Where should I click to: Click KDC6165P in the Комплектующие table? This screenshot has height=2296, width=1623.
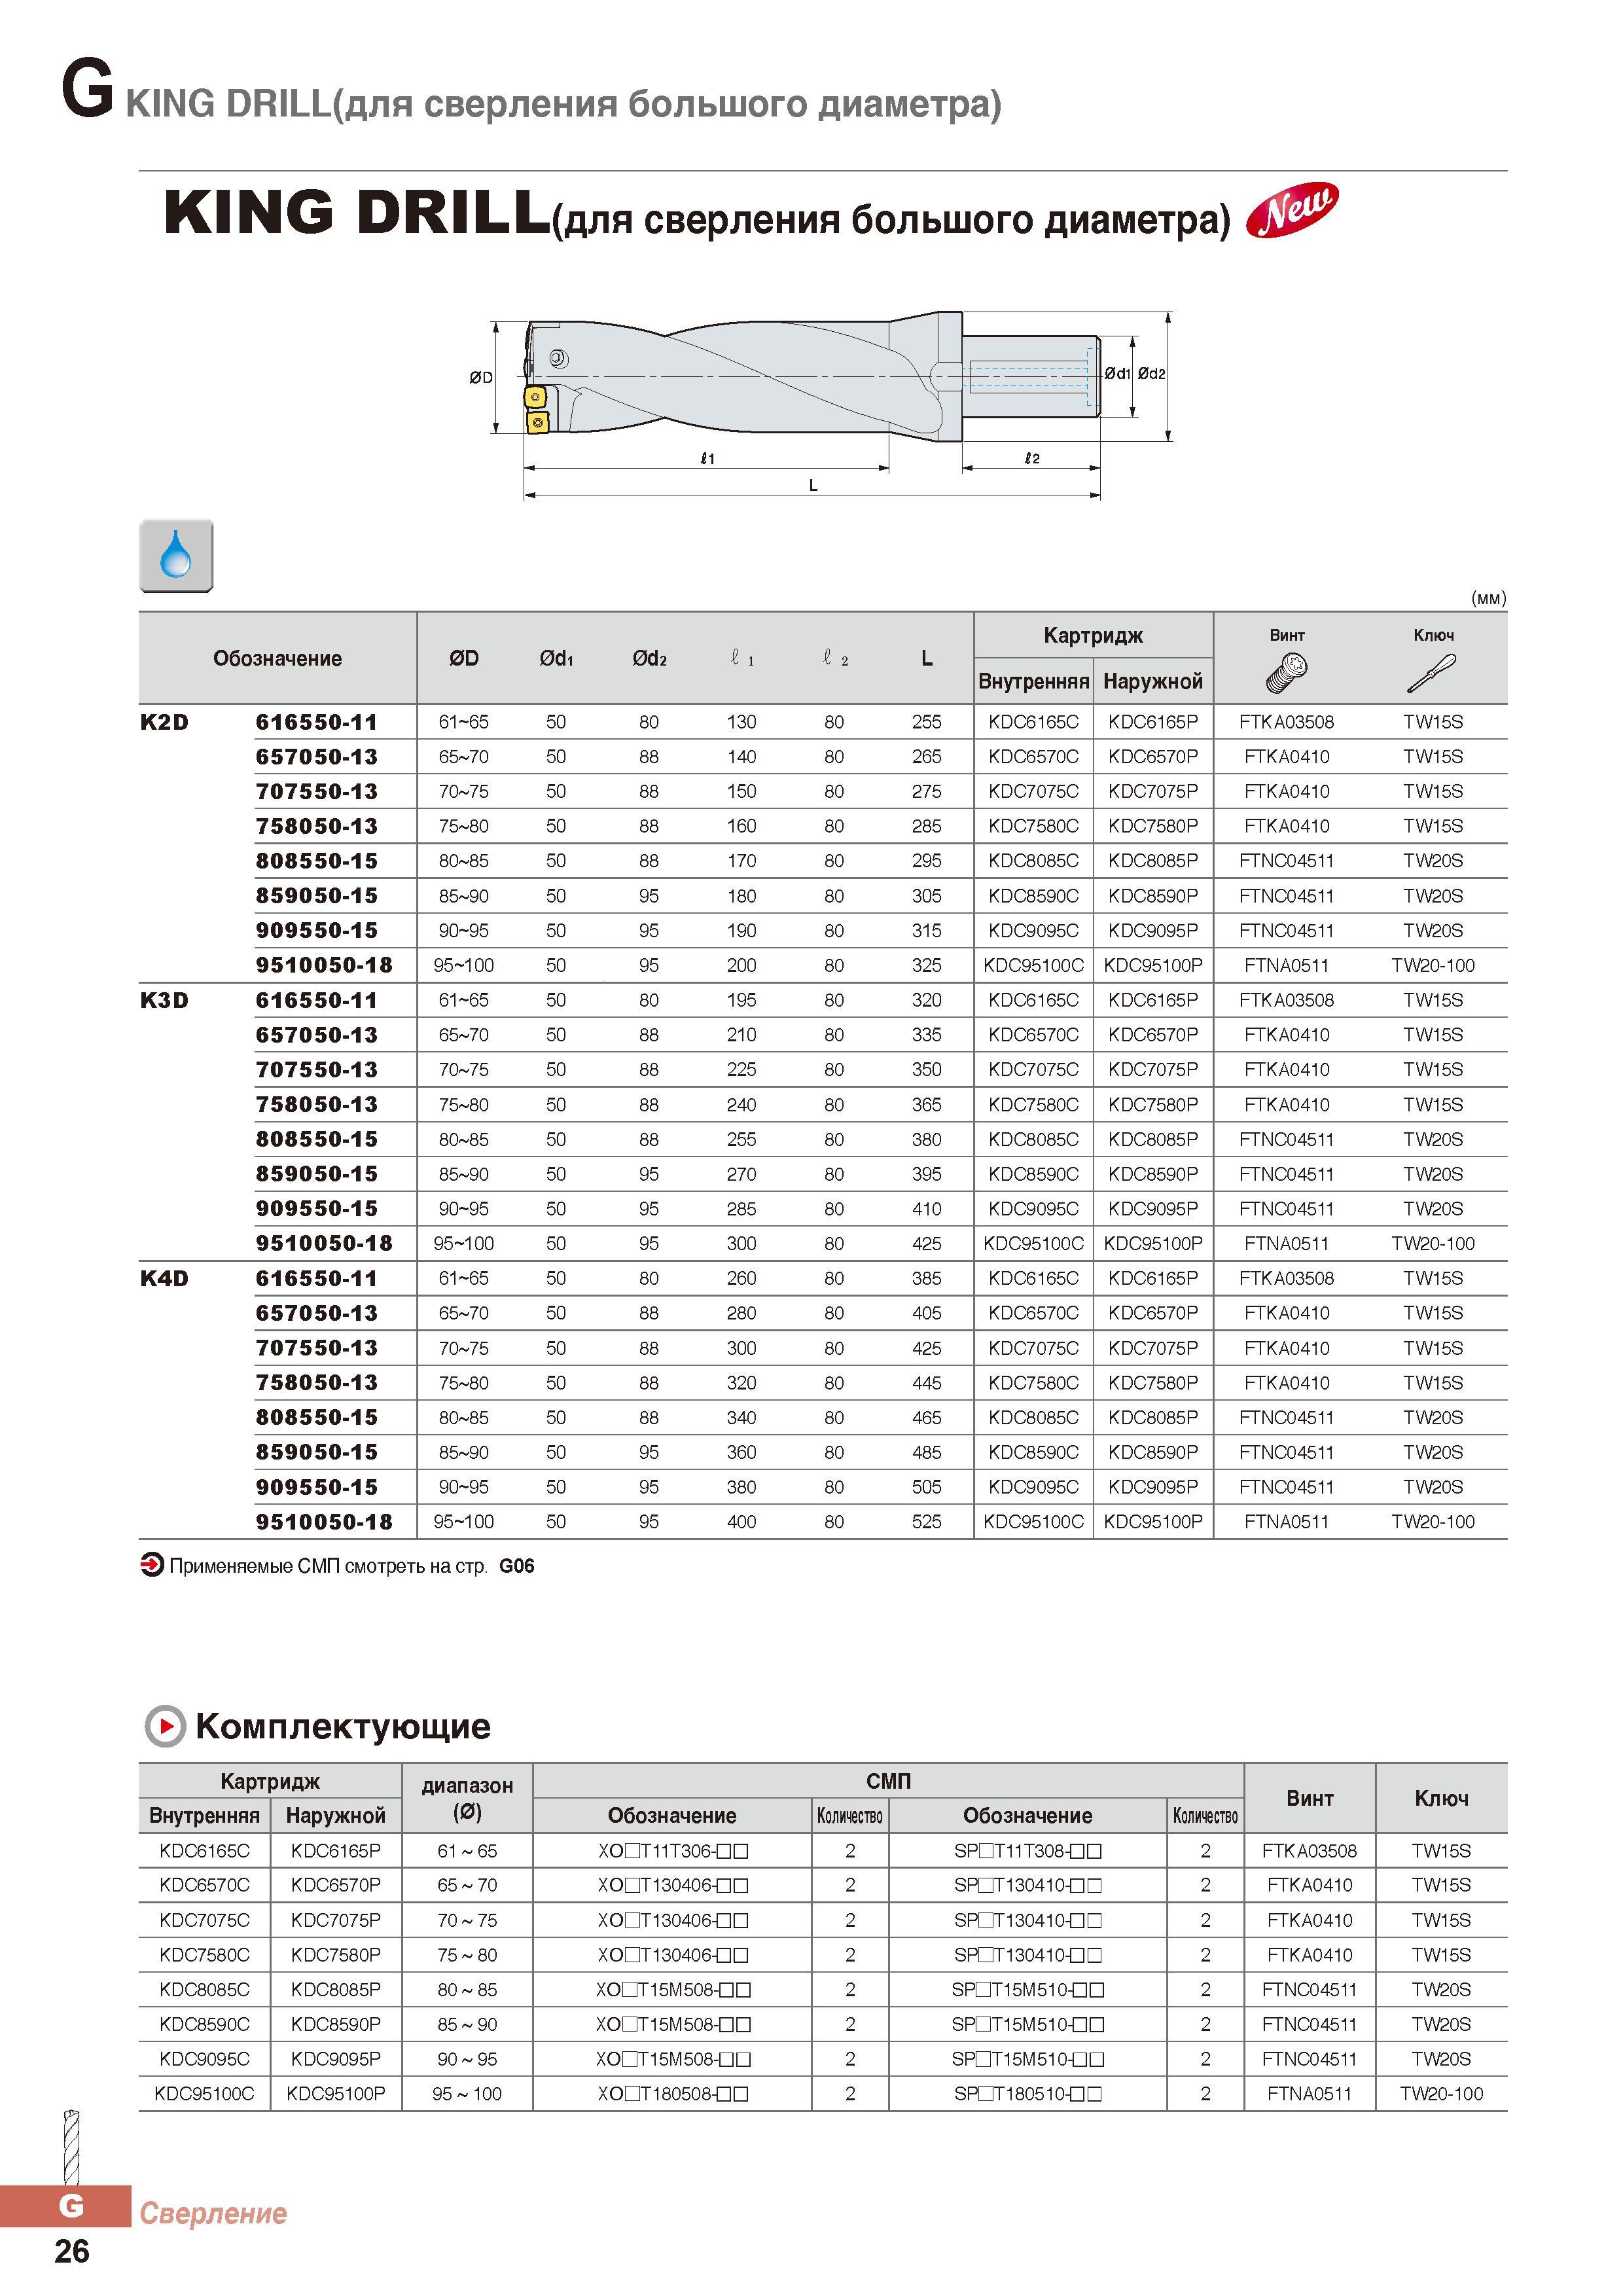point(336,1851)
